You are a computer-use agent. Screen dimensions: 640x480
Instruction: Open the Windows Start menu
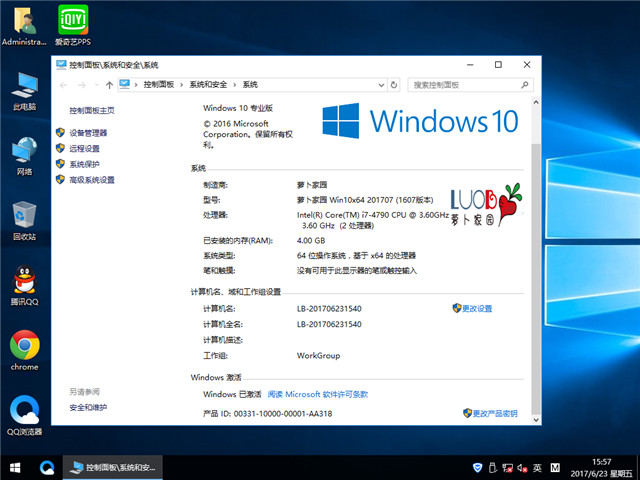tap(15, 468)
